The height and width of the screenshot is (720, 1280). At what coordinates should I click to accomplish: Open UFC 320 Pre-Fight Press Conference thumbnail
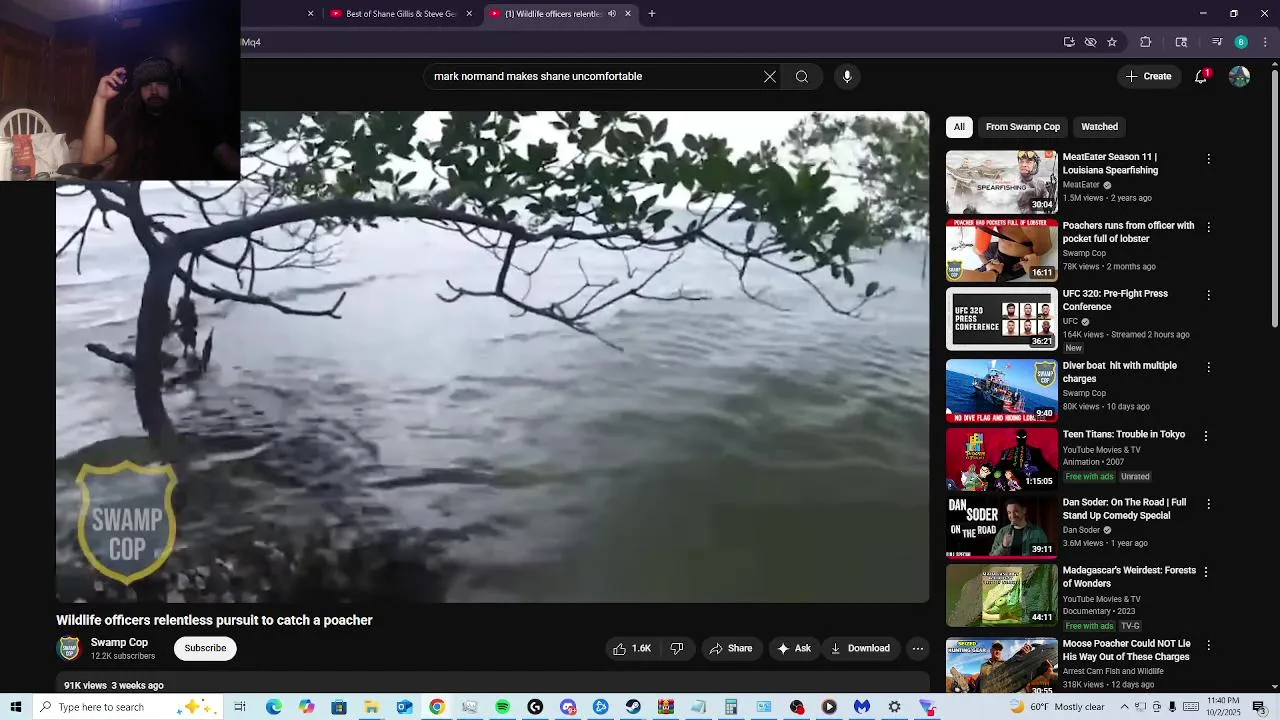(x=1001, y=319)
